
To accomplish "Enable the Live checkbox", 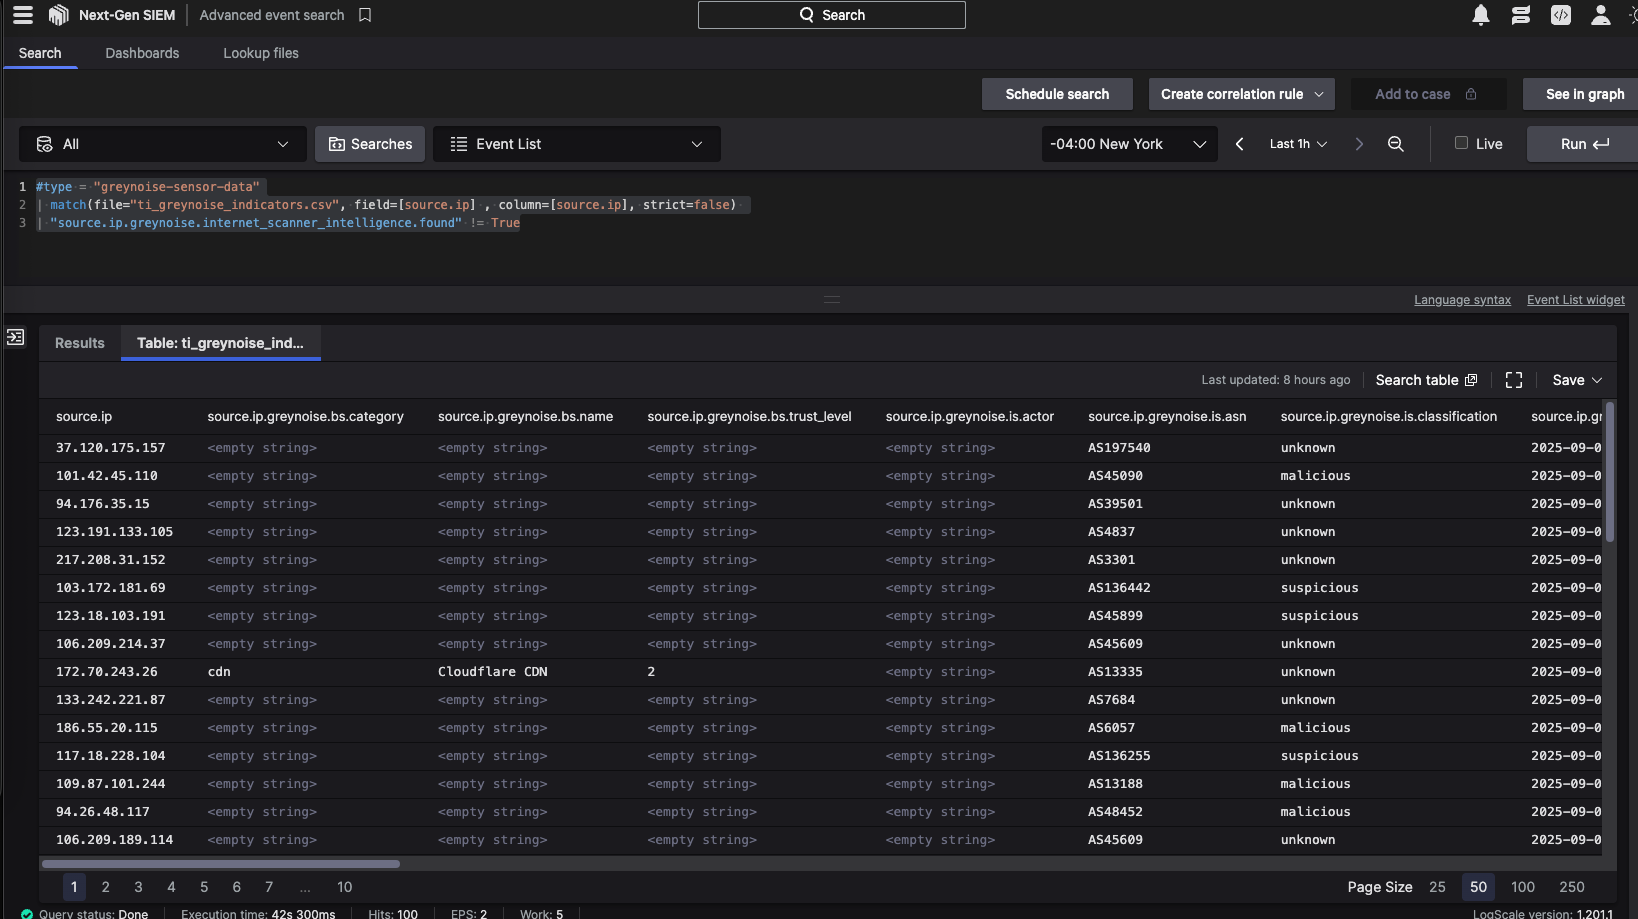I will pyautogui.click(x=1461, y=143).
